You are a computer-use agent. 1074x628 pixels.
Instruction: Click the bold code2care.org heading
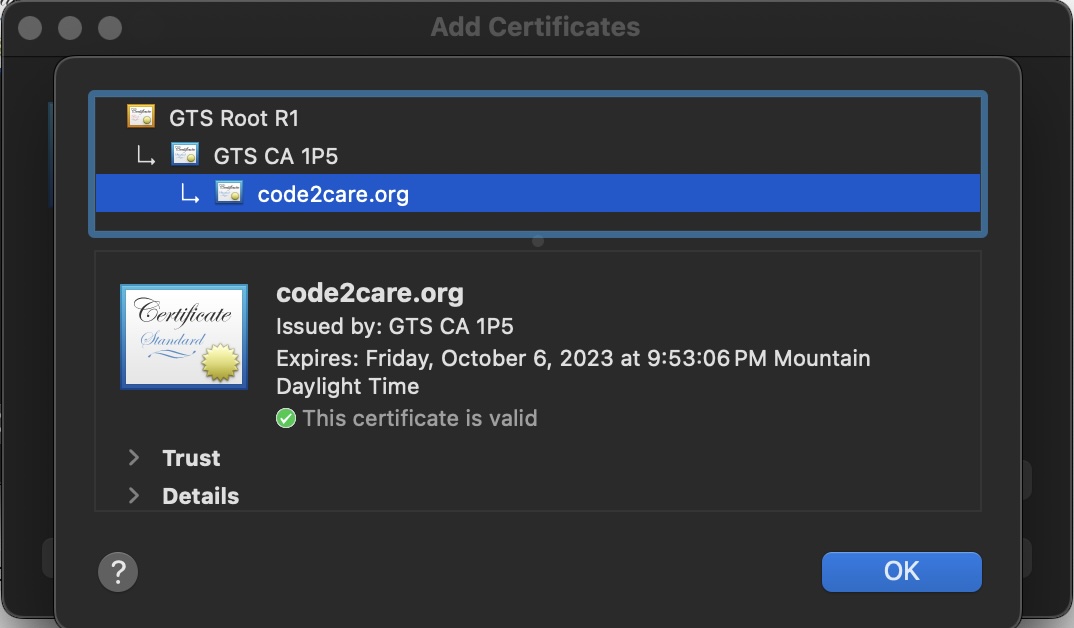pyautogui.click(x=370, y=294)
